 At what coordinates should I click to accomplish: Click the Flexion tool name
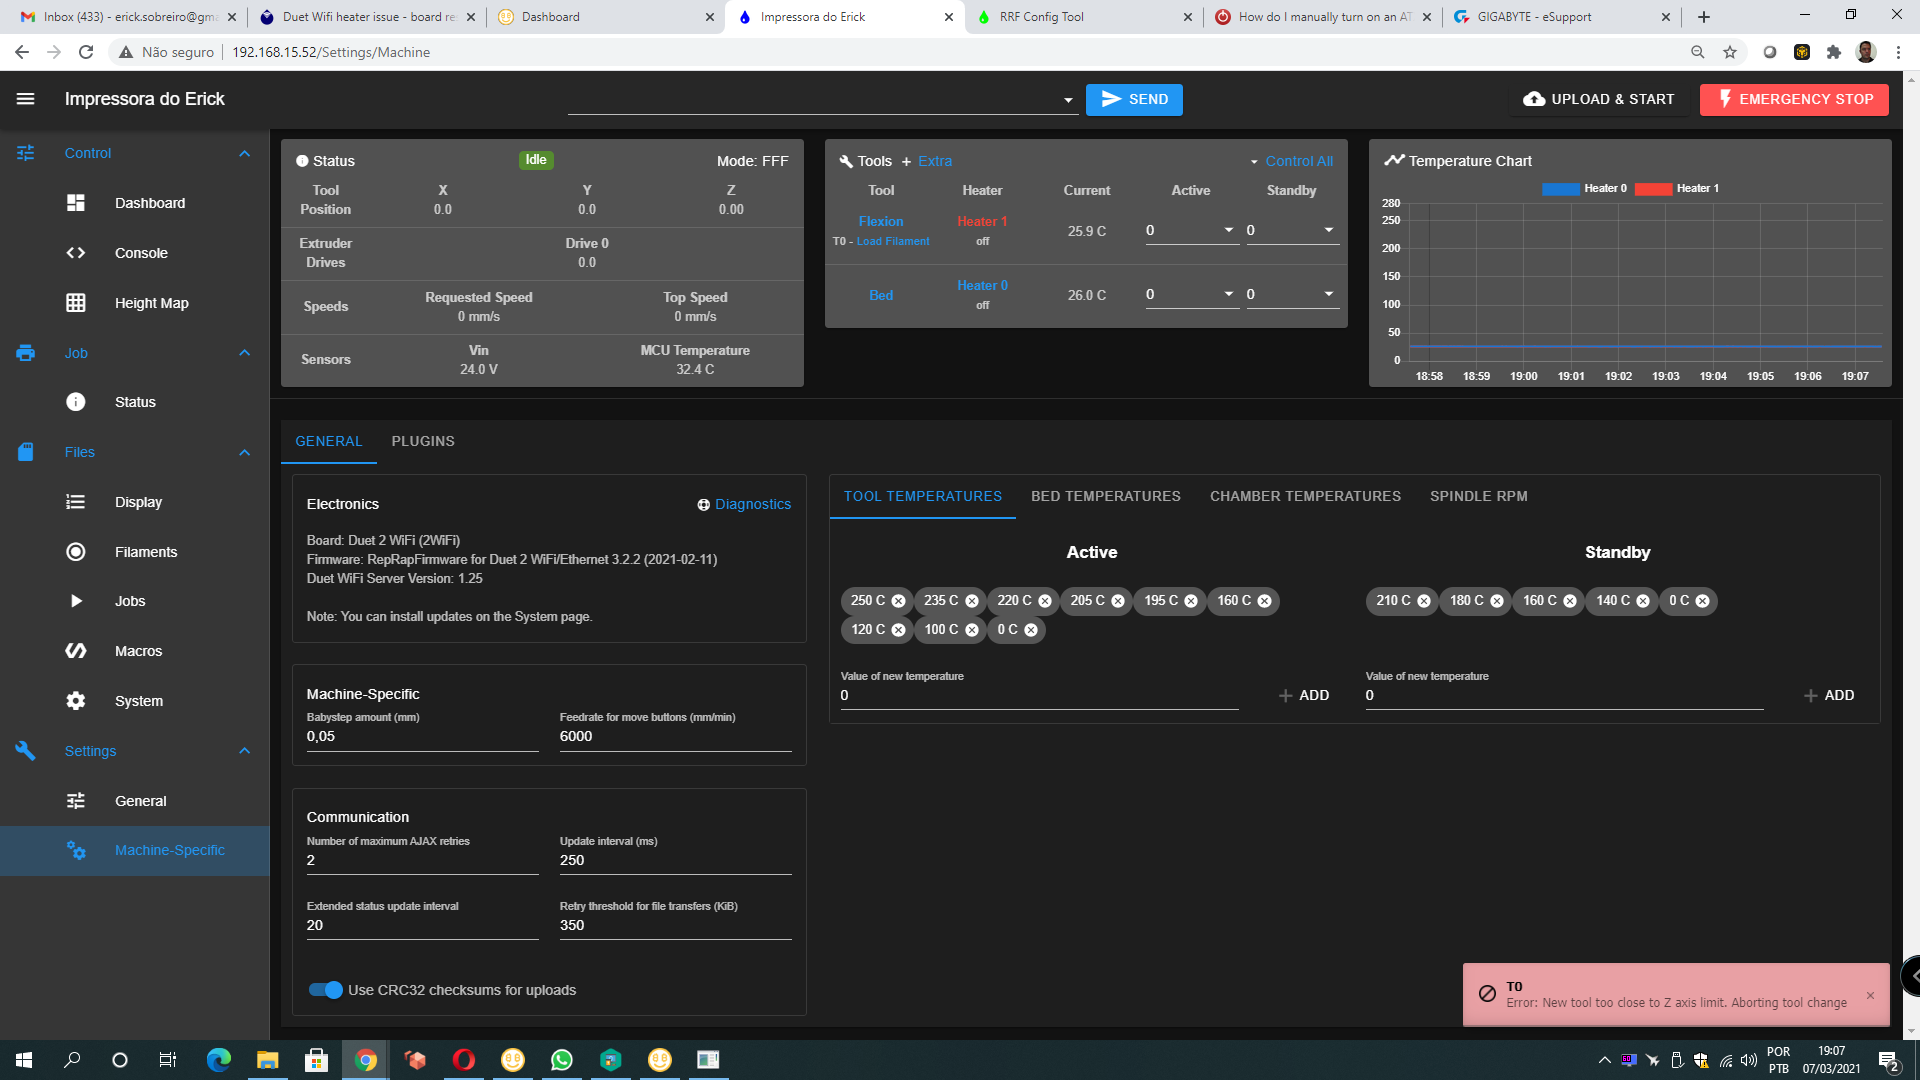[881, 221]
